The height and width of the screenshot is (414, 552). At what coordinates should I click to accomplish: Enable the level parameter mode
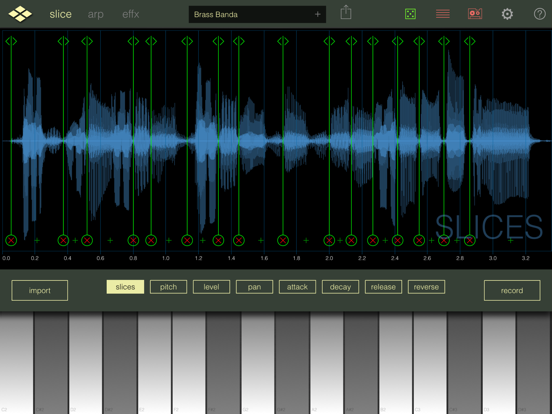(211, 287)
